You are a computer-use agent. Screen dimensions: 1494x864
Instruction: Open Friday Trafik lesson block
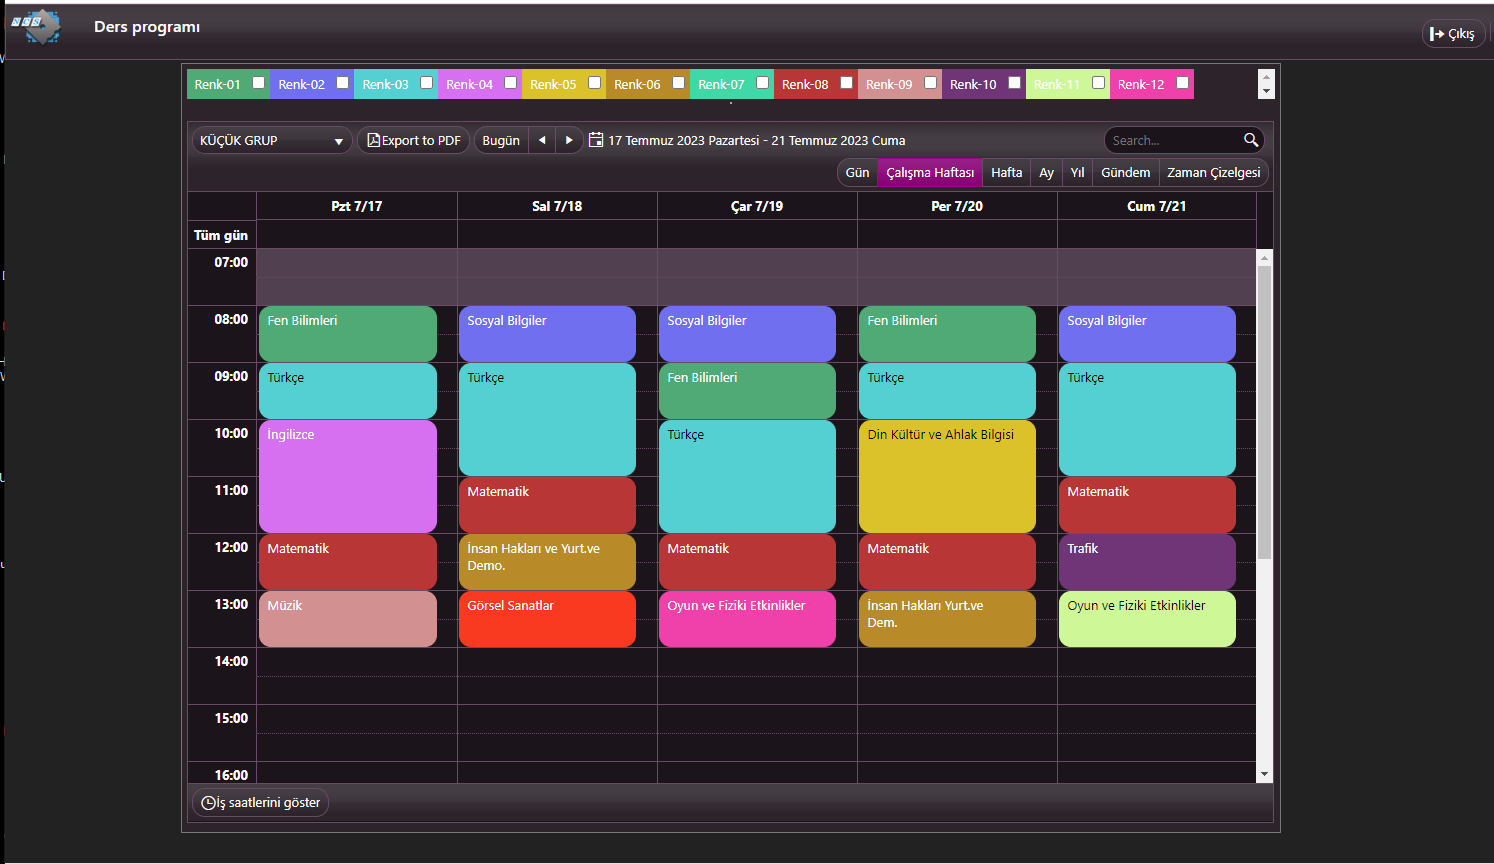tap(1147, 562)
